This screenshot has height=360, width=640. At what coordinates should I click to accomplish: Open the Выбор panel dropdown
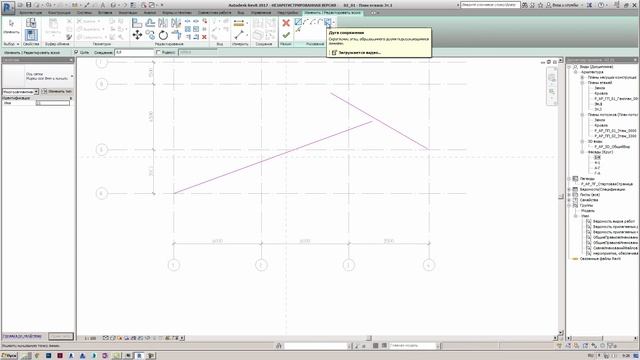(x=11, y=44)
